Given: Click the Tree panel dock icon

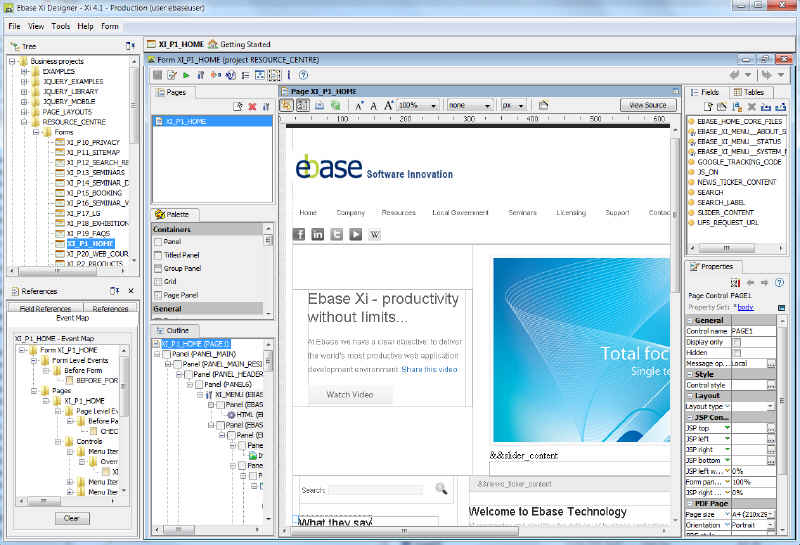Looking at the screenshot, I should point(130,45).
